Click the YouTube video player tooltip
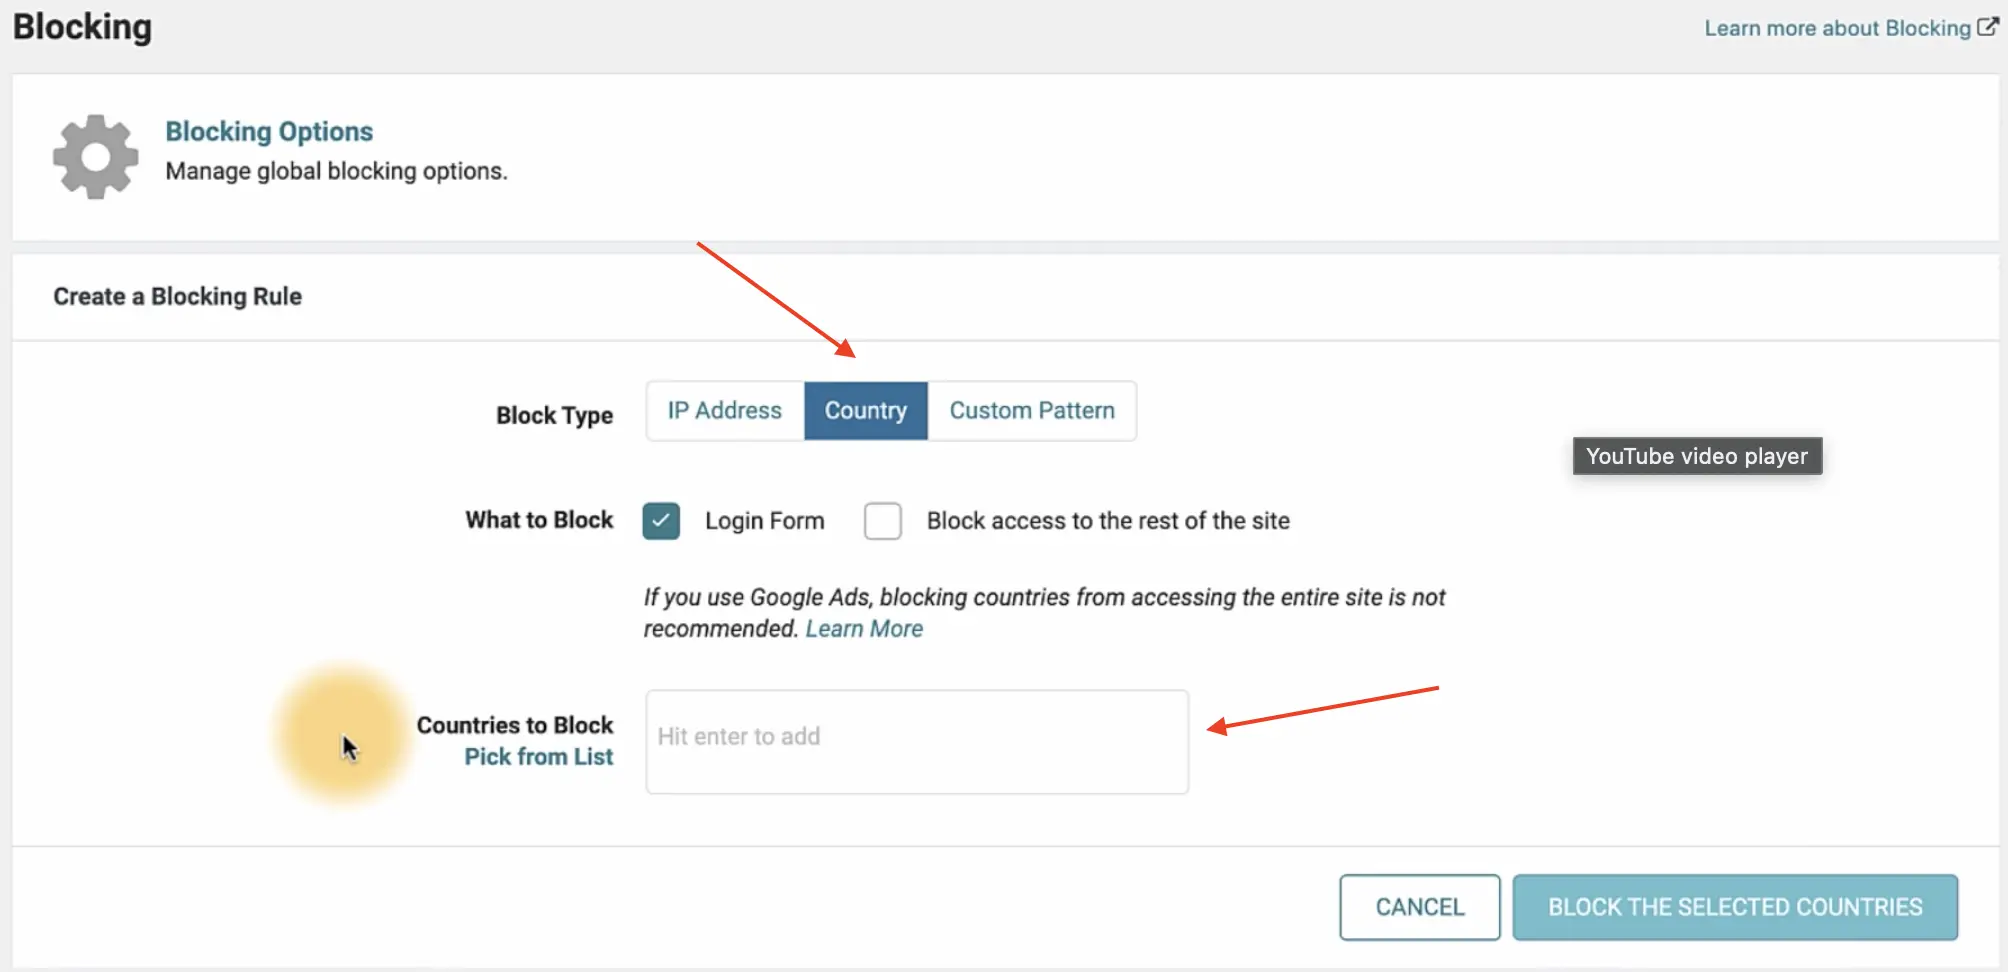 [x=1697, y=456]
